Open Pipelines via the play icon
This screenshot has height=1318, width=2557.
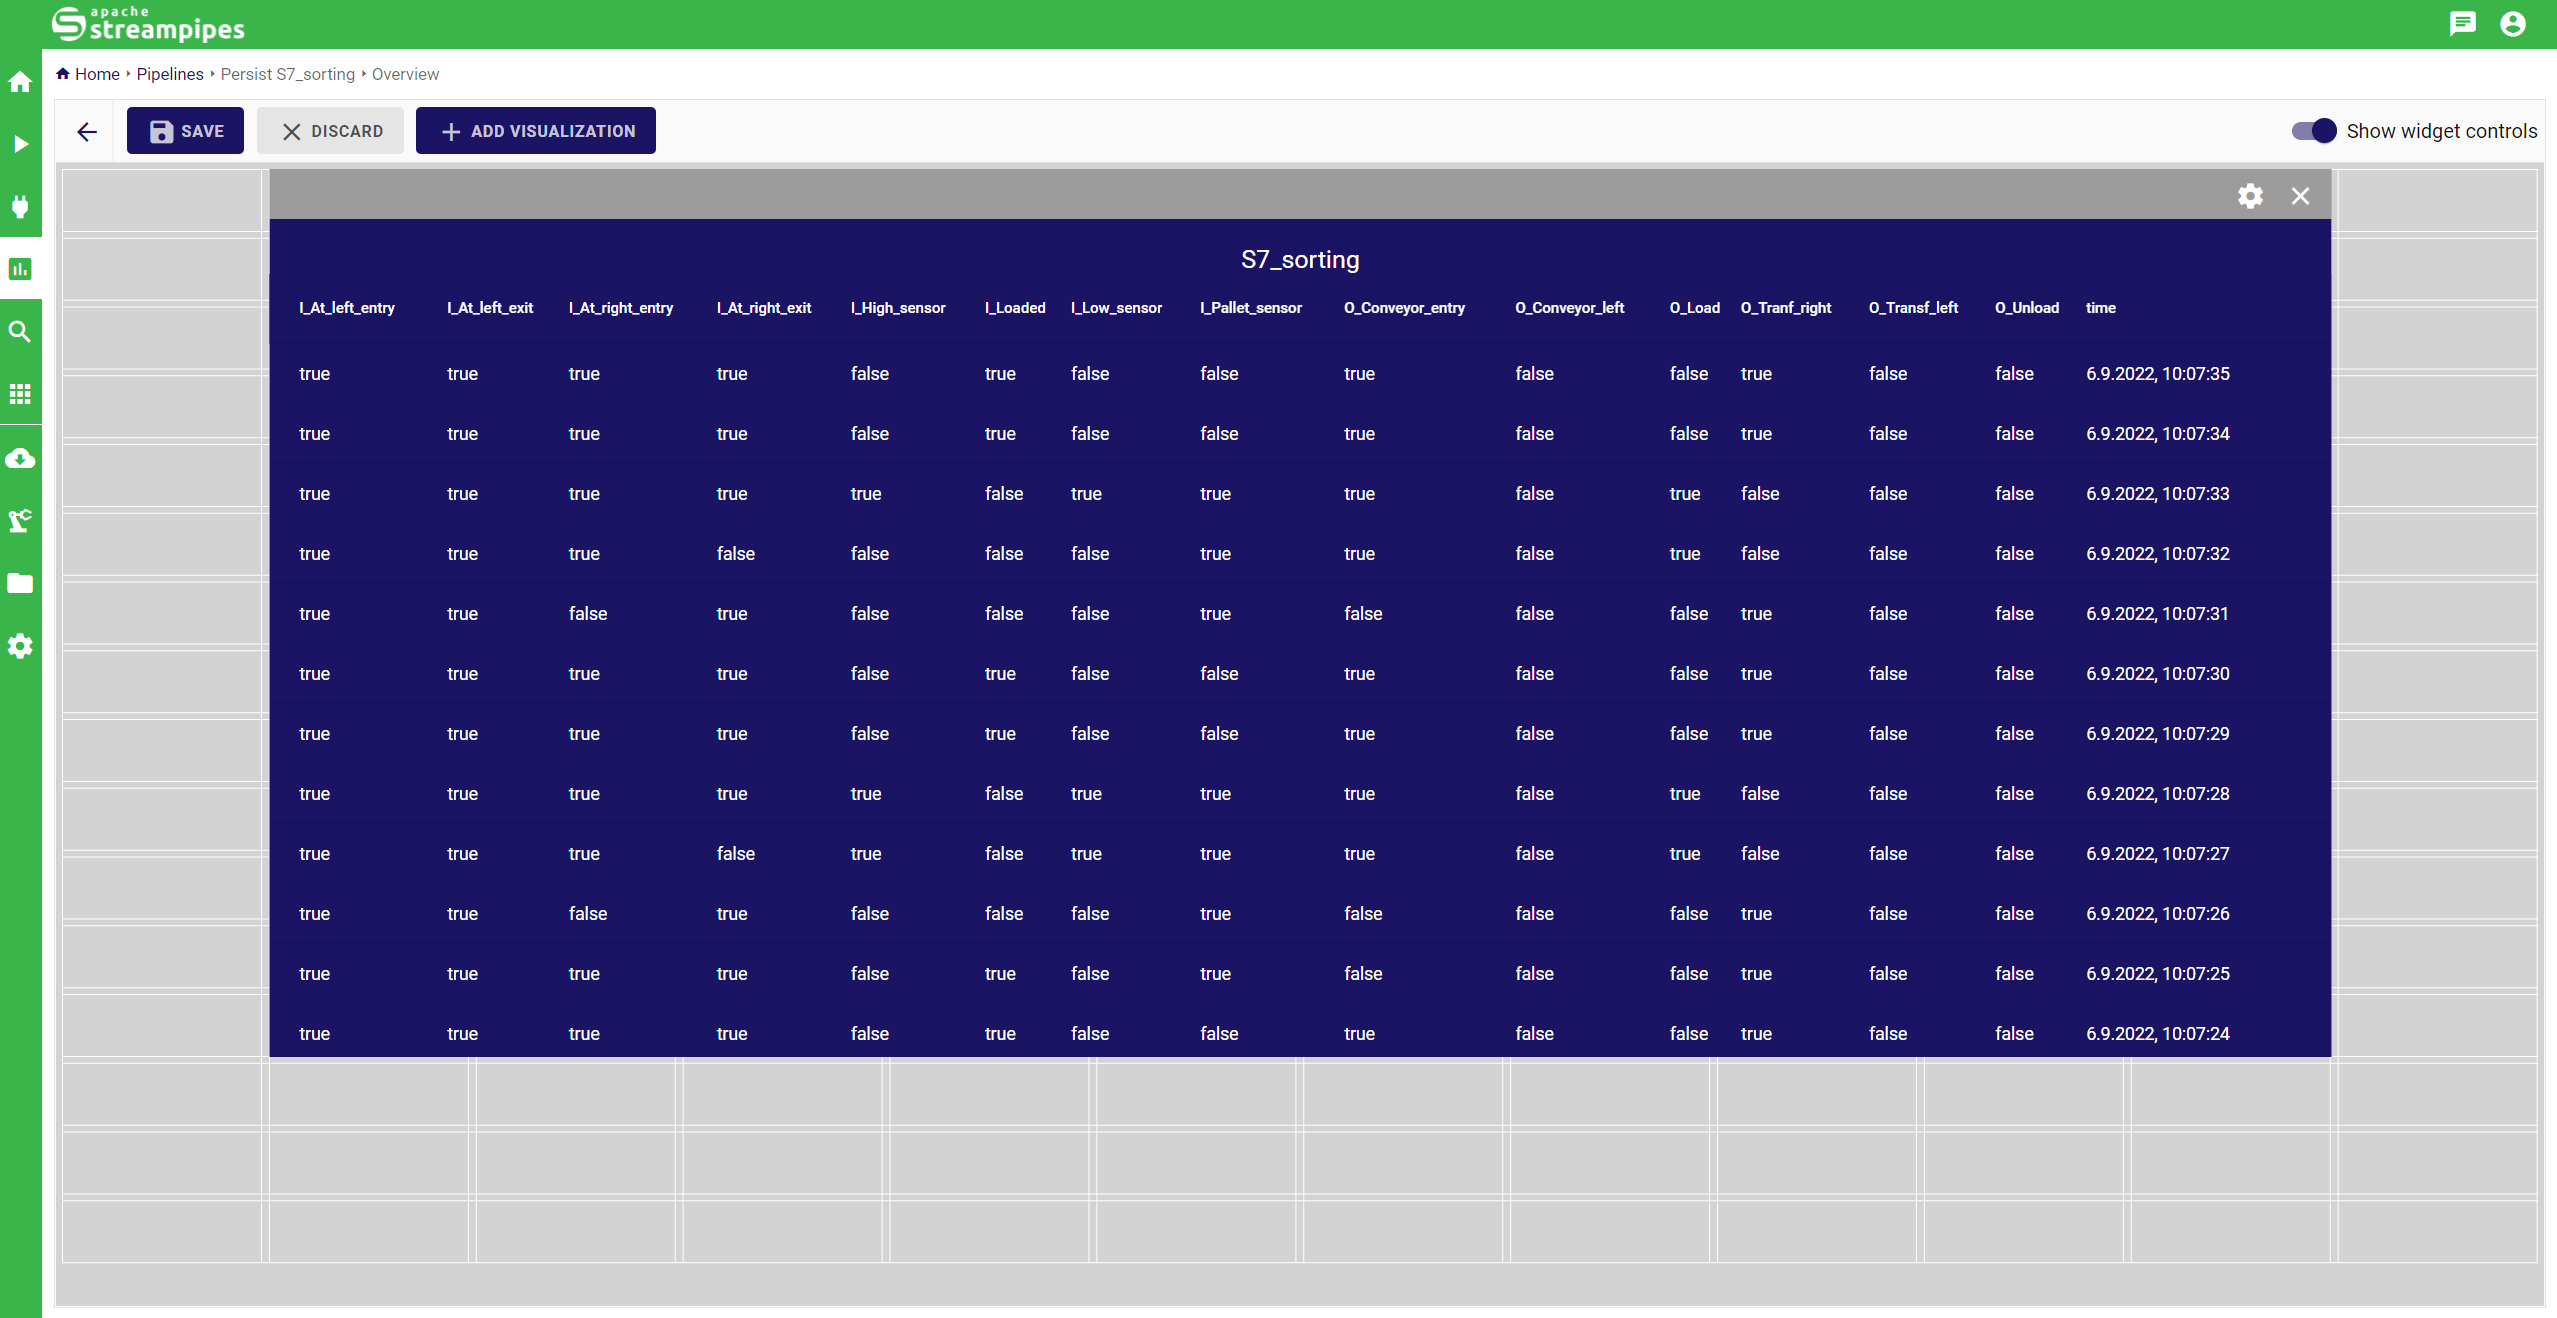pyautogui.click(x=20, y=144)
